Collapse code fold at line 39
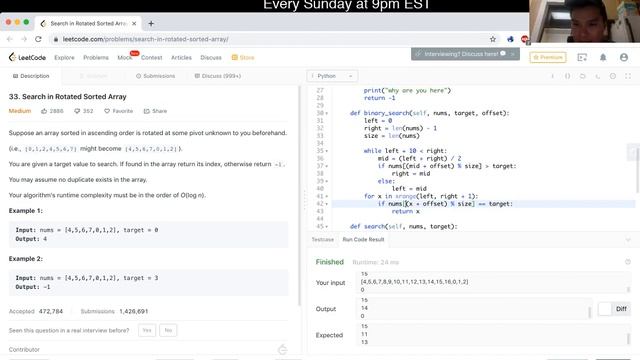Viewport: 640px width, 360px height. [327, 181]
